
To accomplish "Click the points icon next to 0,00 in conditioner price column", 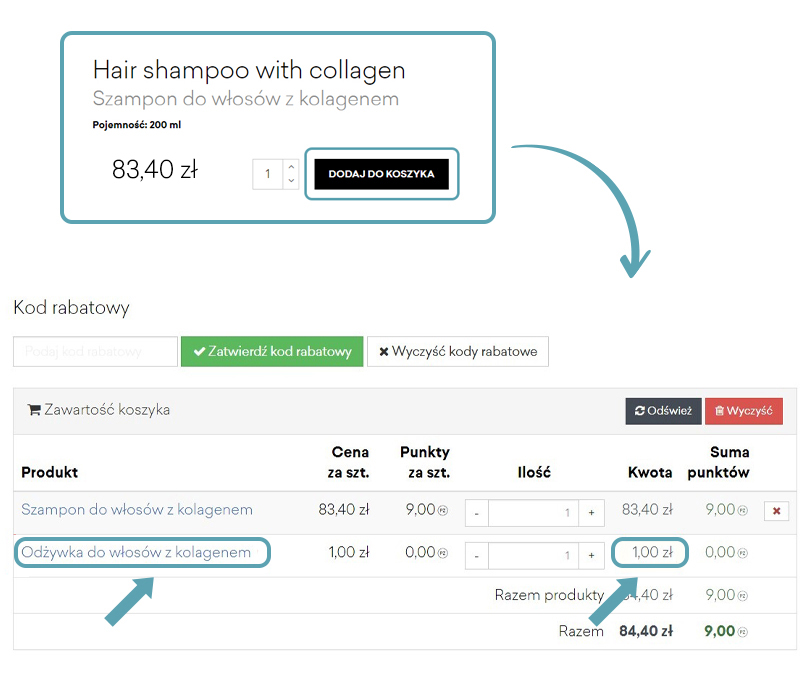I will 443,552.
